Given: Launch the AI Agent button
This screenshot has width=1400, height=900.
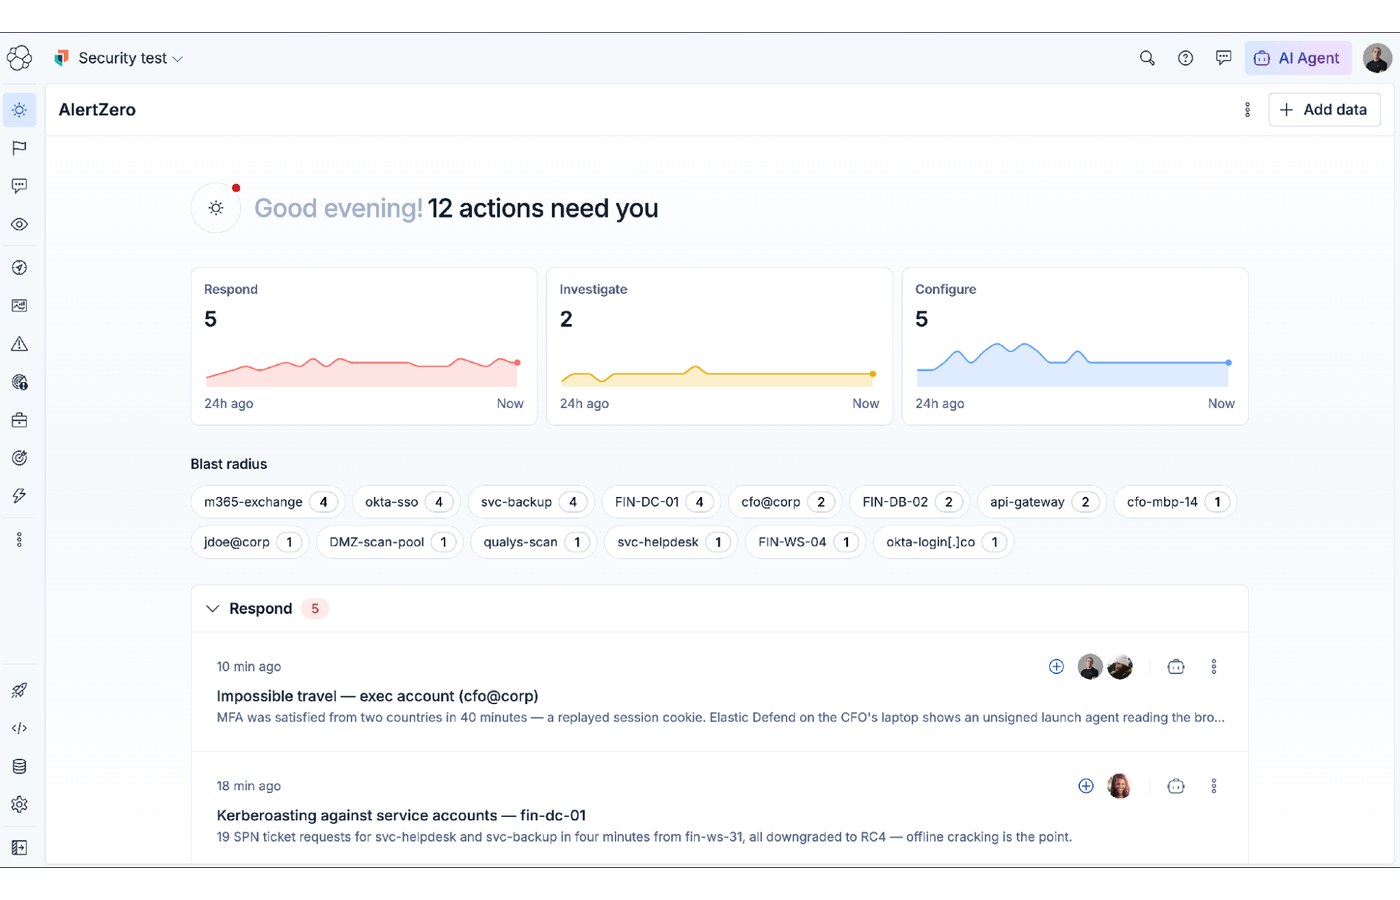Looking at the screenshot, I should [x=1298, y=58].
